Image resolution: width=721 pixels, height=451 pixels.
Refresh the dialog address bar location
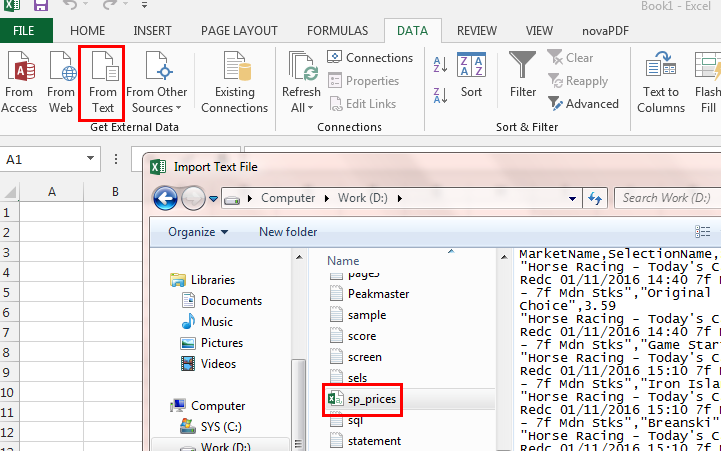[x=595, y=199]
